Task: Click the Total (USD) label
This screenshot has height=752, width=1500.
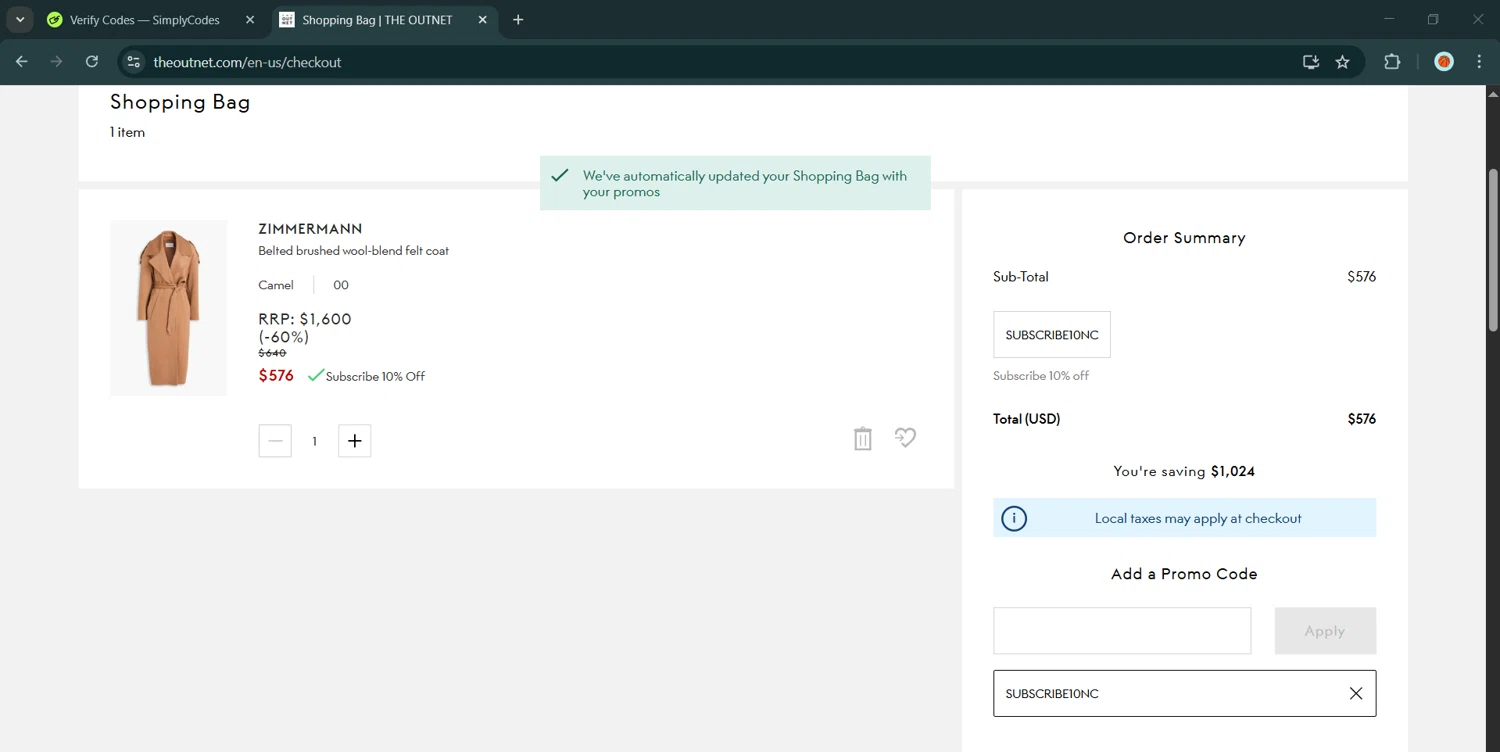Action: 1026,419
